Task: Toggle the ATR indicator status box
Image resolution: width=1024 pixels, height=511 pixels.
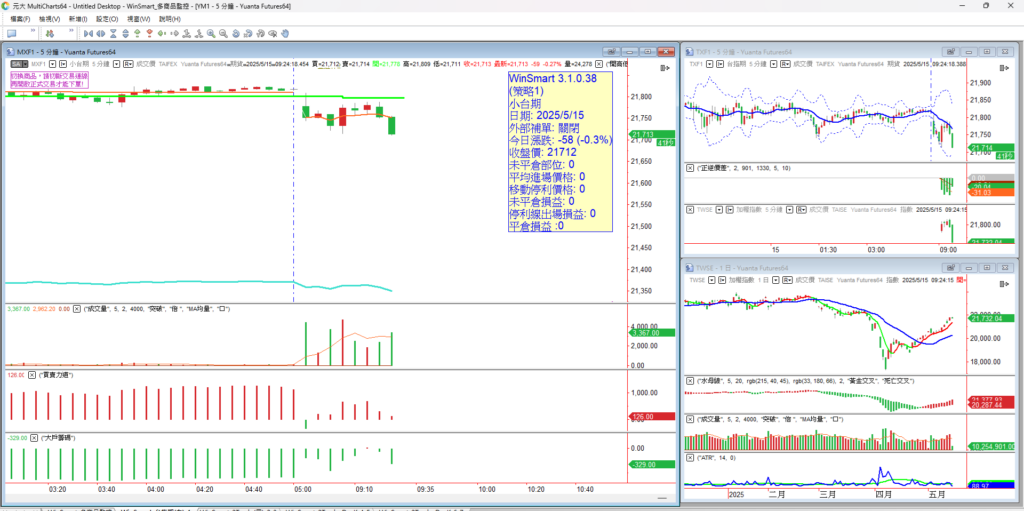Action: pyautogui.click(x=690, y=457)
